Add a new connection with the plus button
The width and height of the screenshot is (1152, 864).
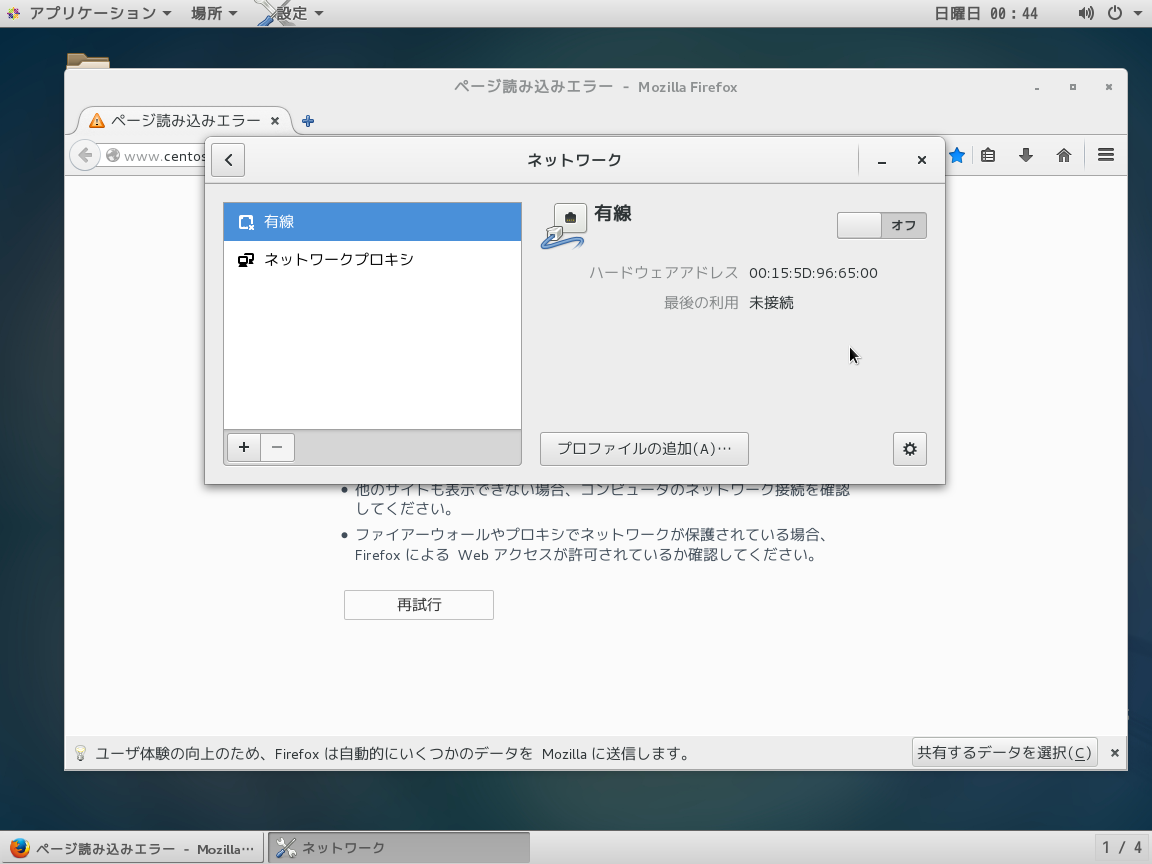244,447
